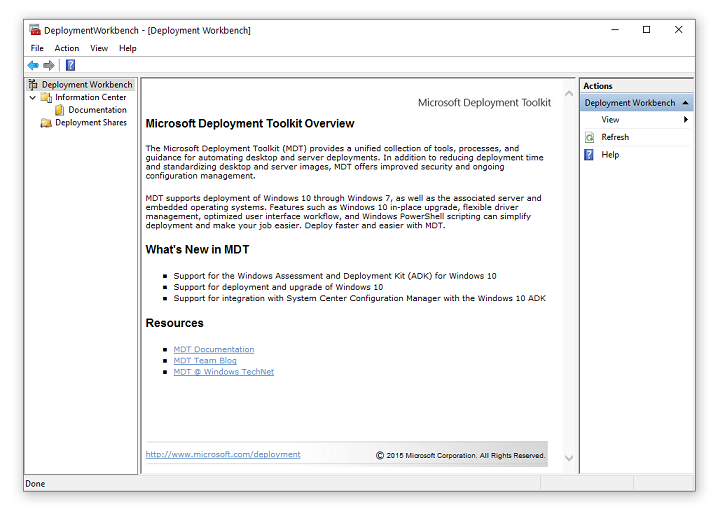Click the Information Center folder icon
The width and height of the screenshot is (725, 516).
(47, 98)
